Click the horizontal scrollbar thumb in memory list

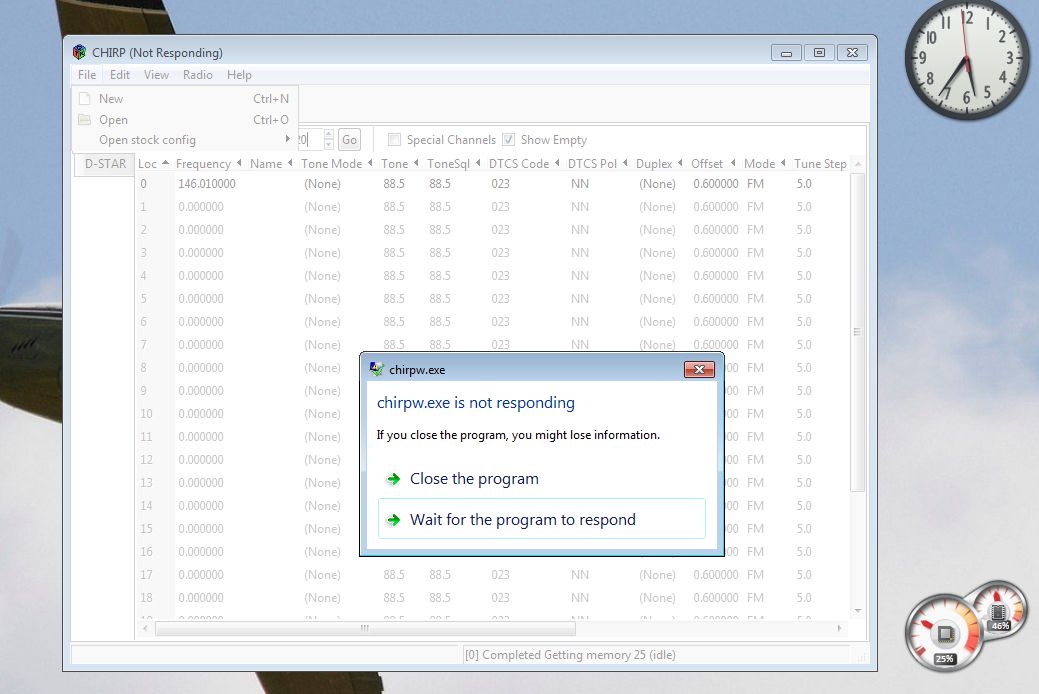pyautogui.click(x=364, y=628)
